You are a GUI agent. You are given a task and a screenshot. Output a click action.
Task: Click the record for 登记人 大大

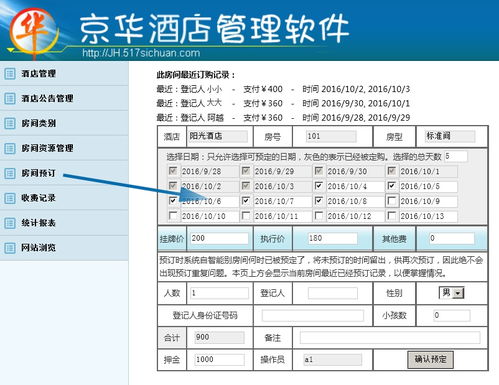tap(283, 103)
